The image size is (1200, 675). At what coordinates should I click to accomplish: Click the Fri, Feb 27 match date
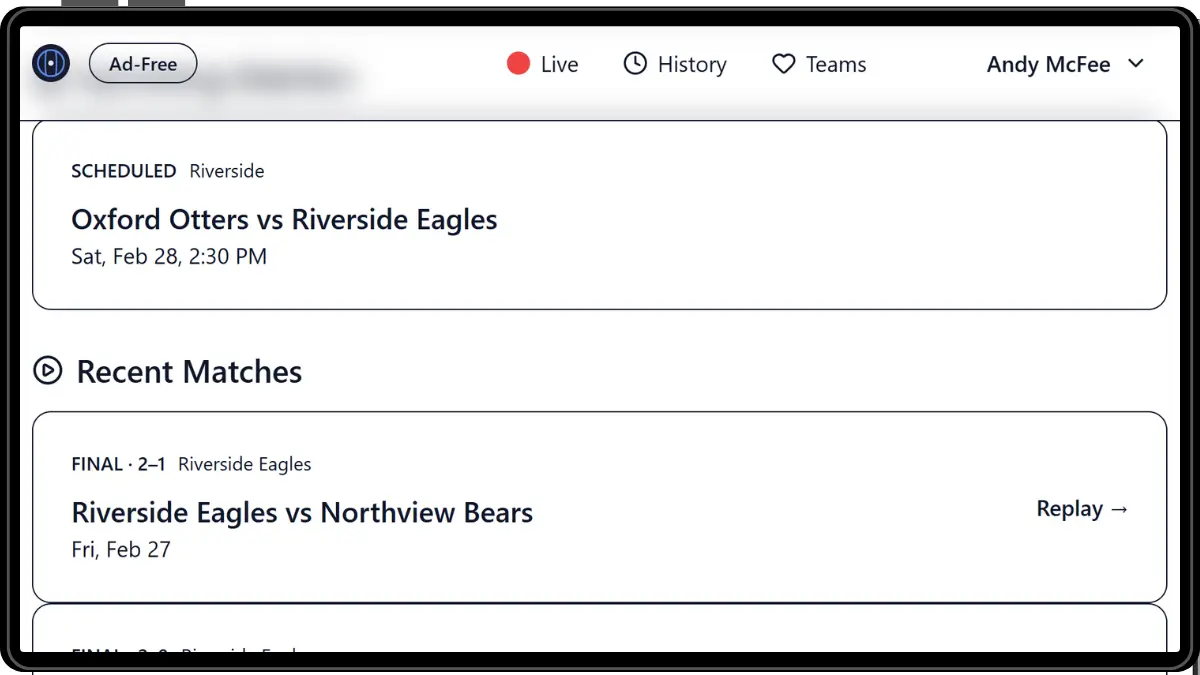pos(121,549)
